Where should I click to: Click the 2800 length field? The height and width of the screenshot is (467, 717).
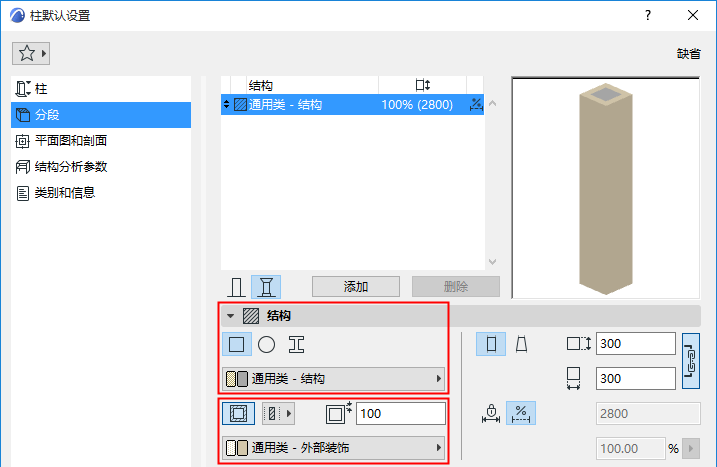pyautogui.click(x=648, y=413)
